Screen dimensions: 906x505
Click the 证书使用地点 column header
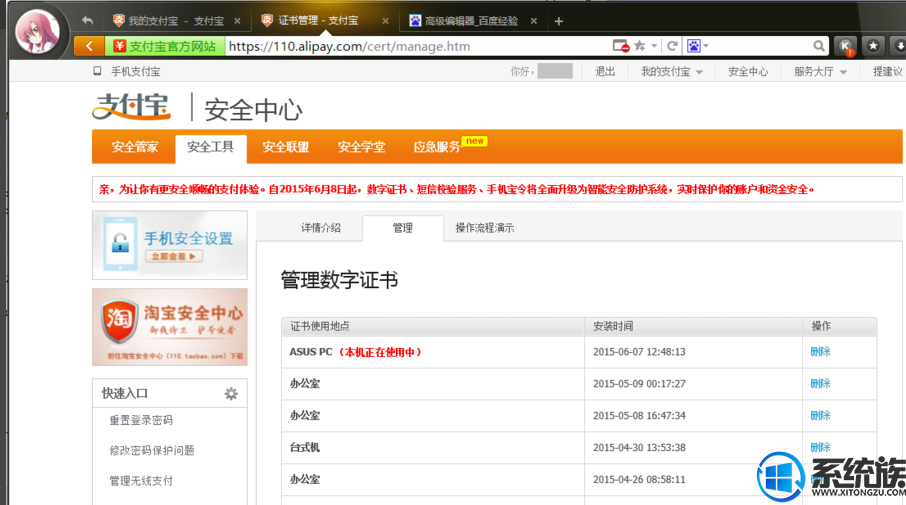pos(320,326)
